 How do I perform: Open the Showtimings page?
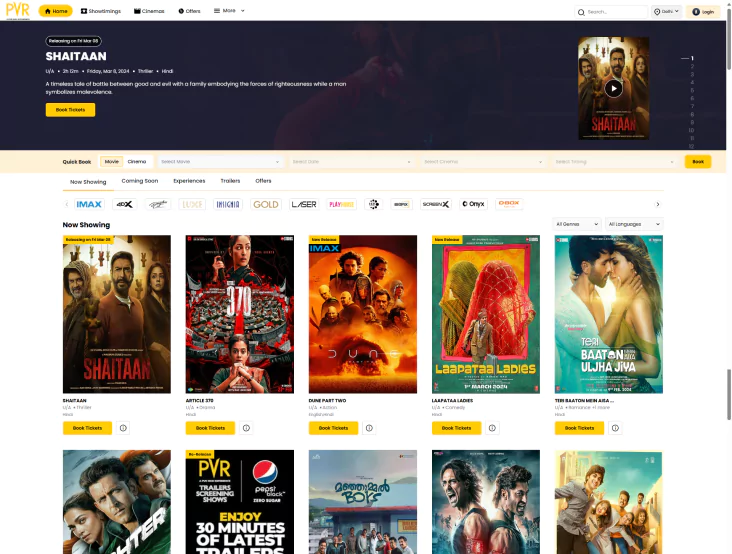pos(101,11)
